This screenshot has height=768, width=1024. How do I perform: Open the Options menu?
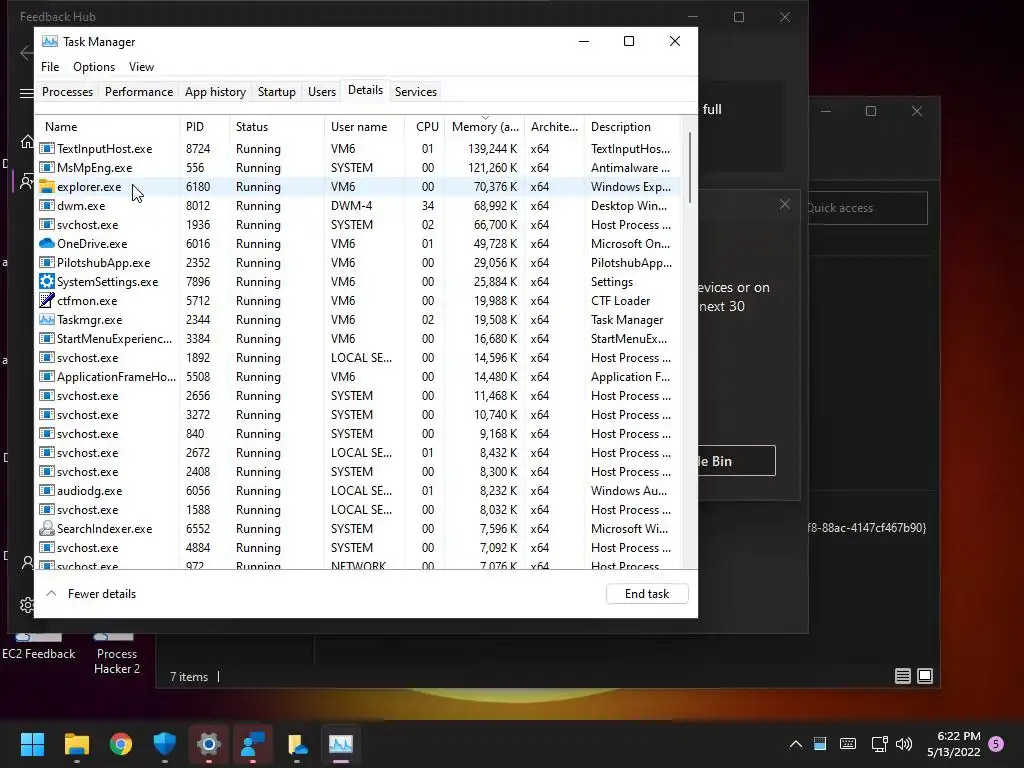point(94,67)
